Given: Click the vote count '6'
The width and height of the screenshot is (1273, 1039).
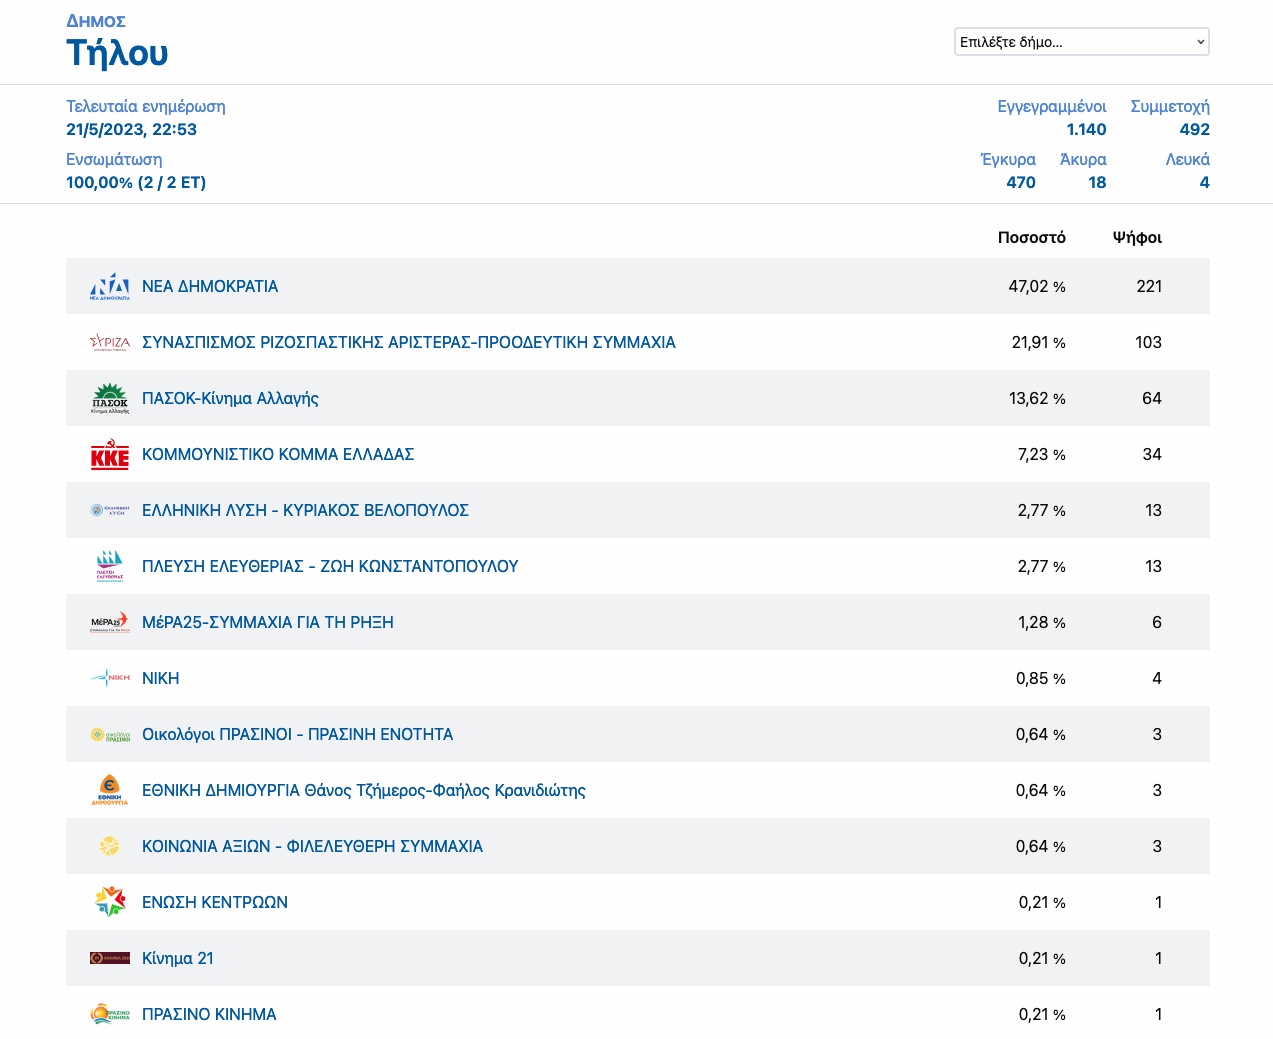Looking at the screenshot, I should point(1157,622).
